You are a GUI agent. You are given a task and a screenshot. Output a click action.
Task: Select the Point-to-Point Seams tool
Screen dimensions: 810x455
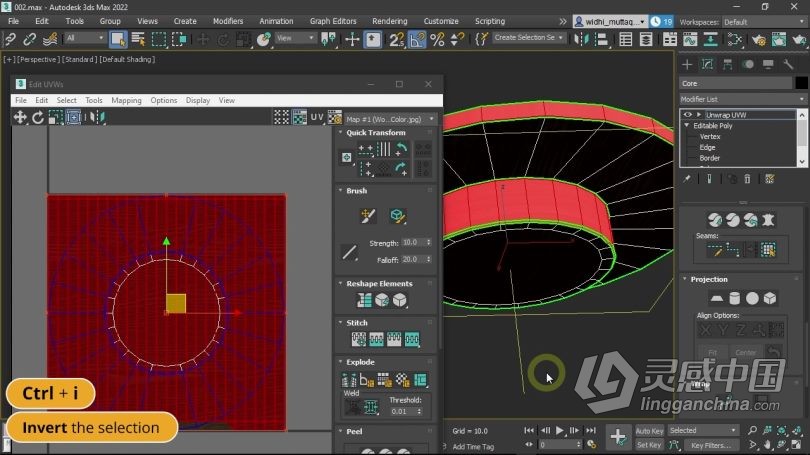tap(733, 250)
